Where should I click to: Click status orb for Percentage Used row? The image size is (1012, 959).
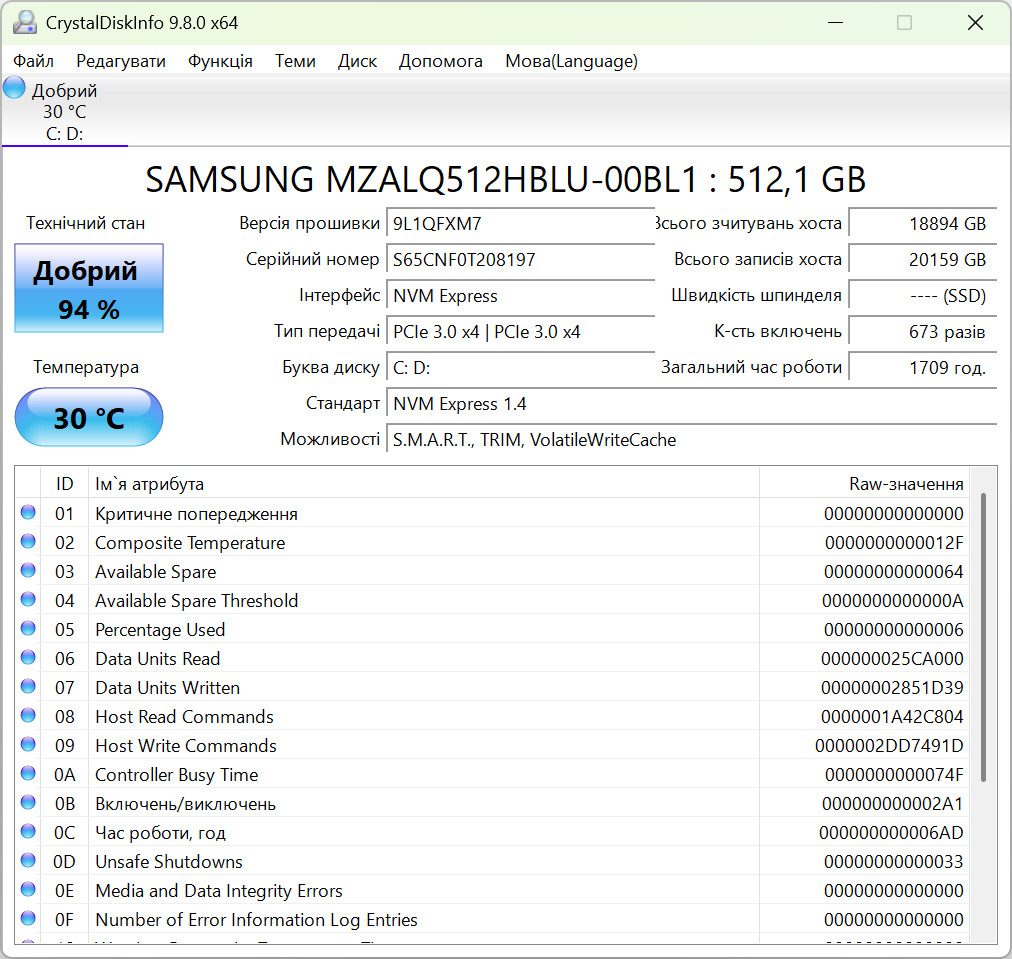(28, 629)
